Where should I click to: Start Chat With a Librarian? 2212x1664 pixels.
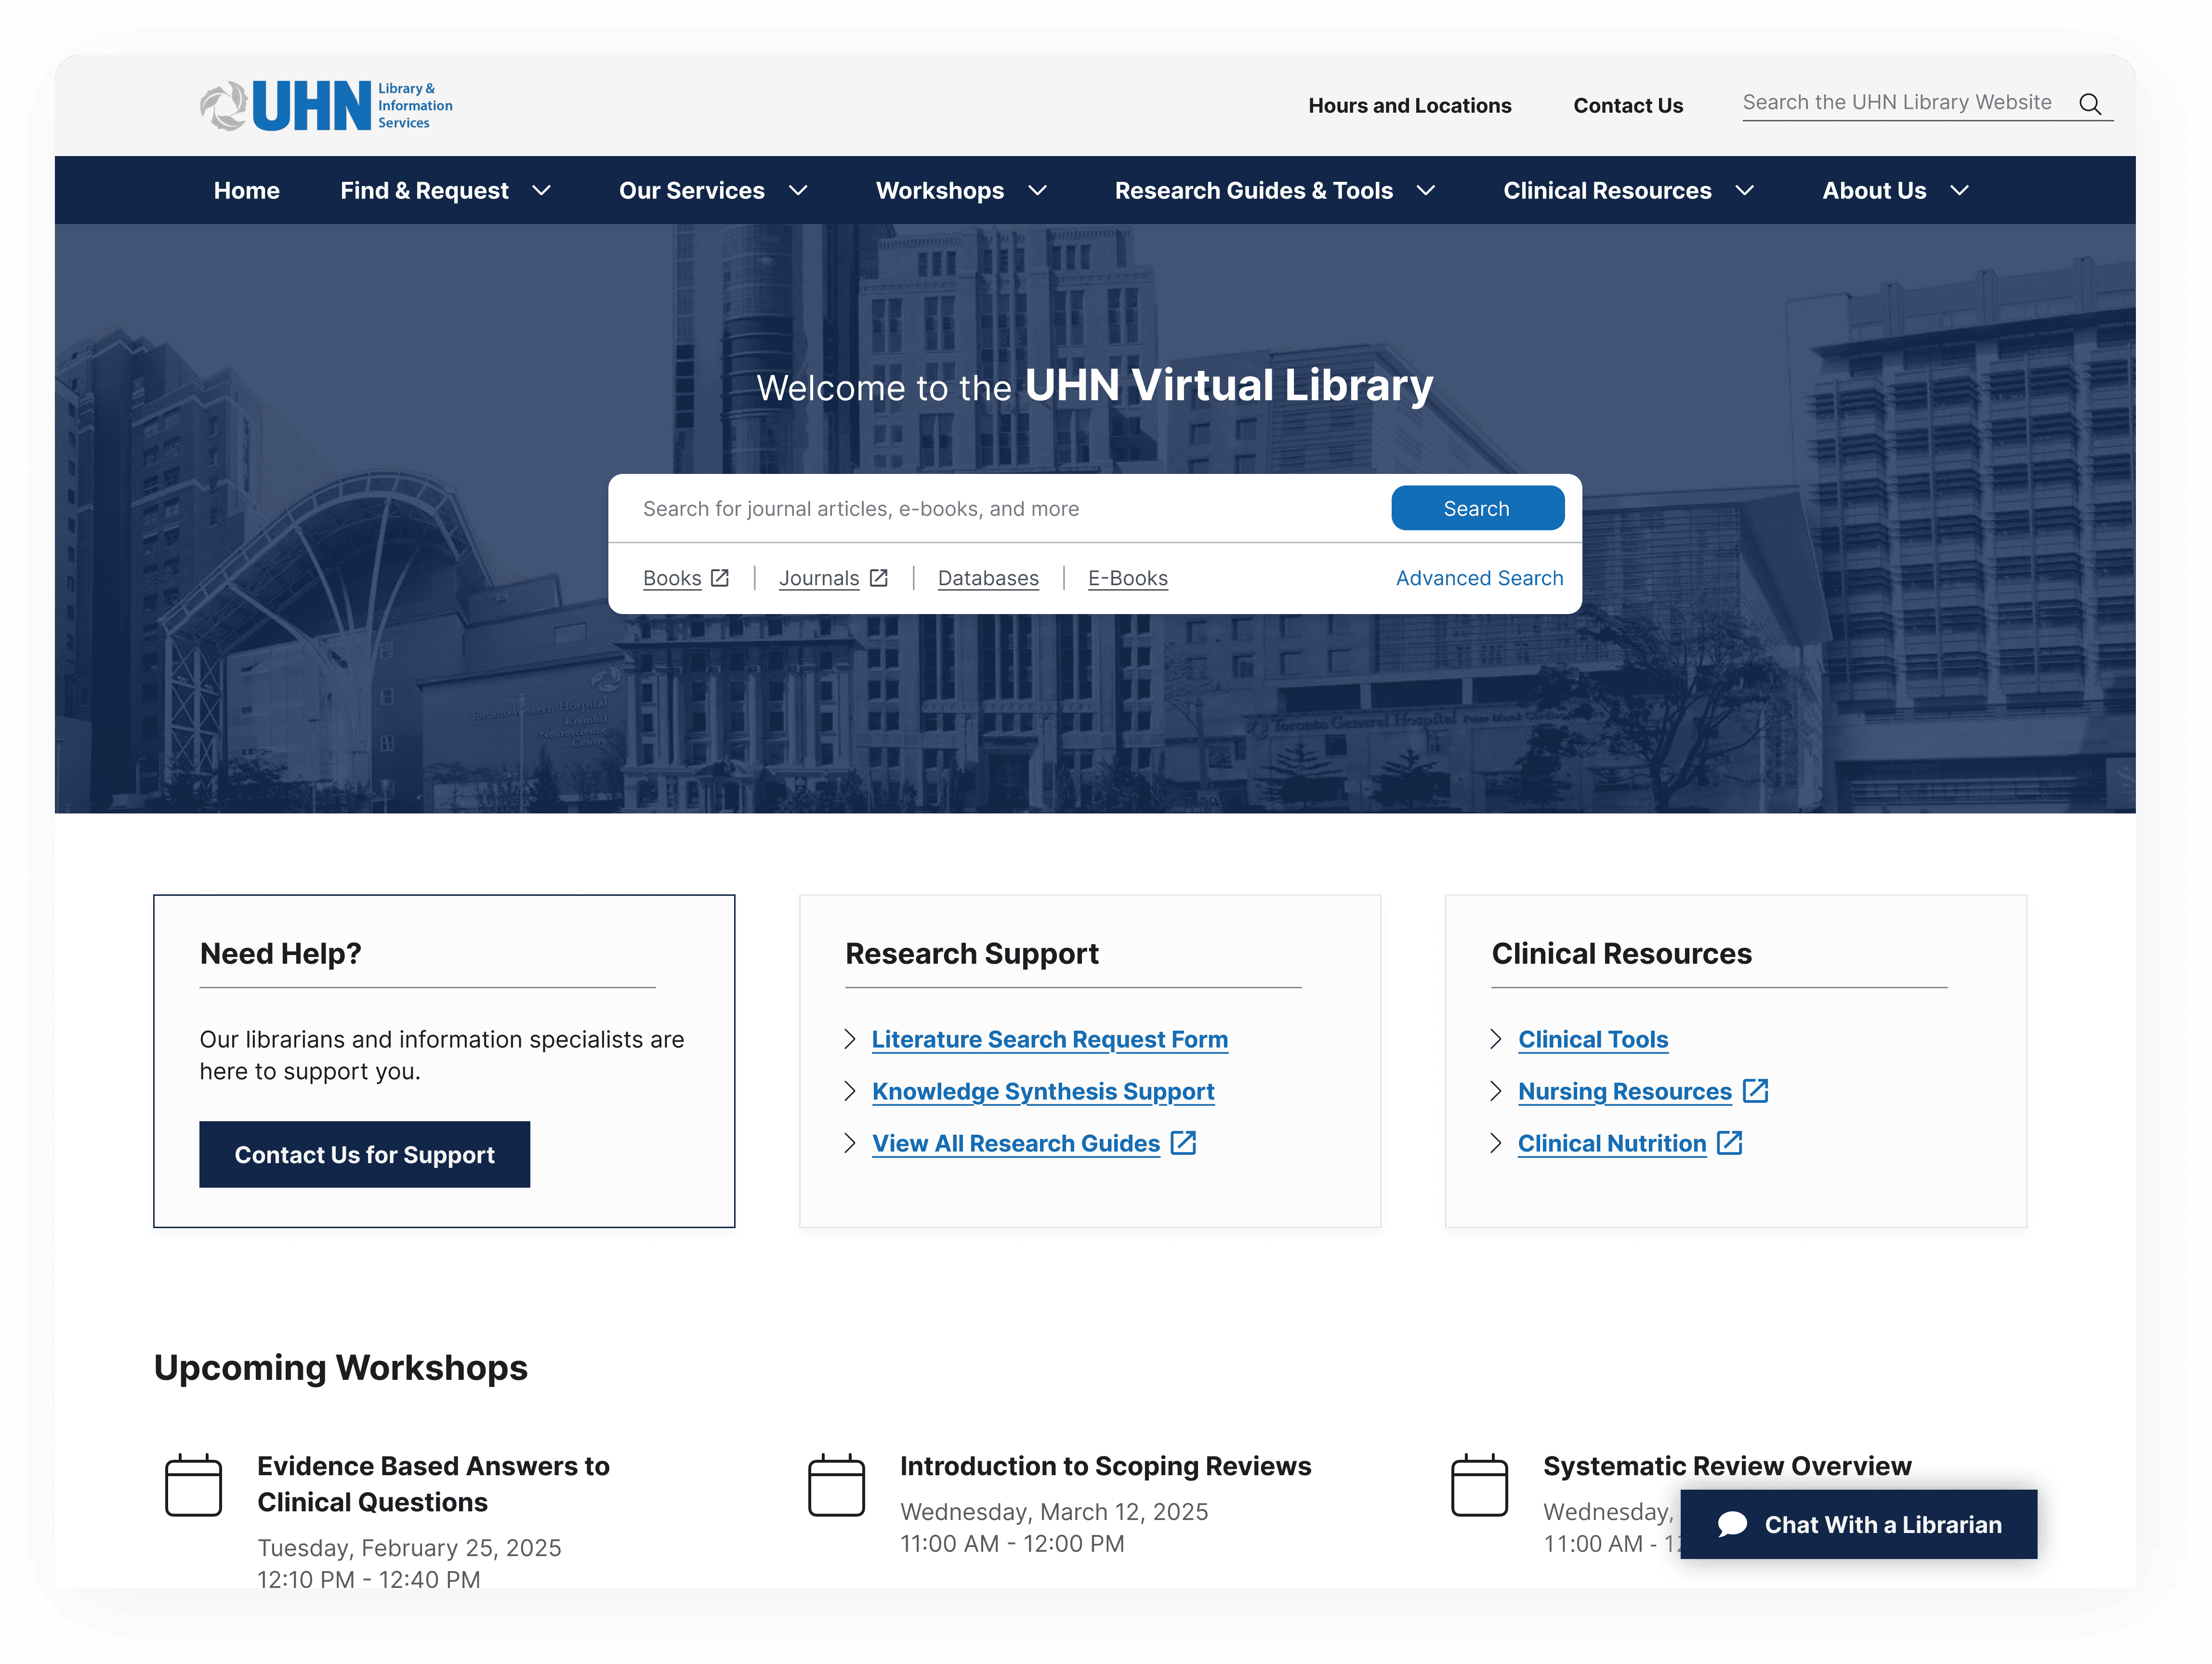click(x=1858, y=1524)
